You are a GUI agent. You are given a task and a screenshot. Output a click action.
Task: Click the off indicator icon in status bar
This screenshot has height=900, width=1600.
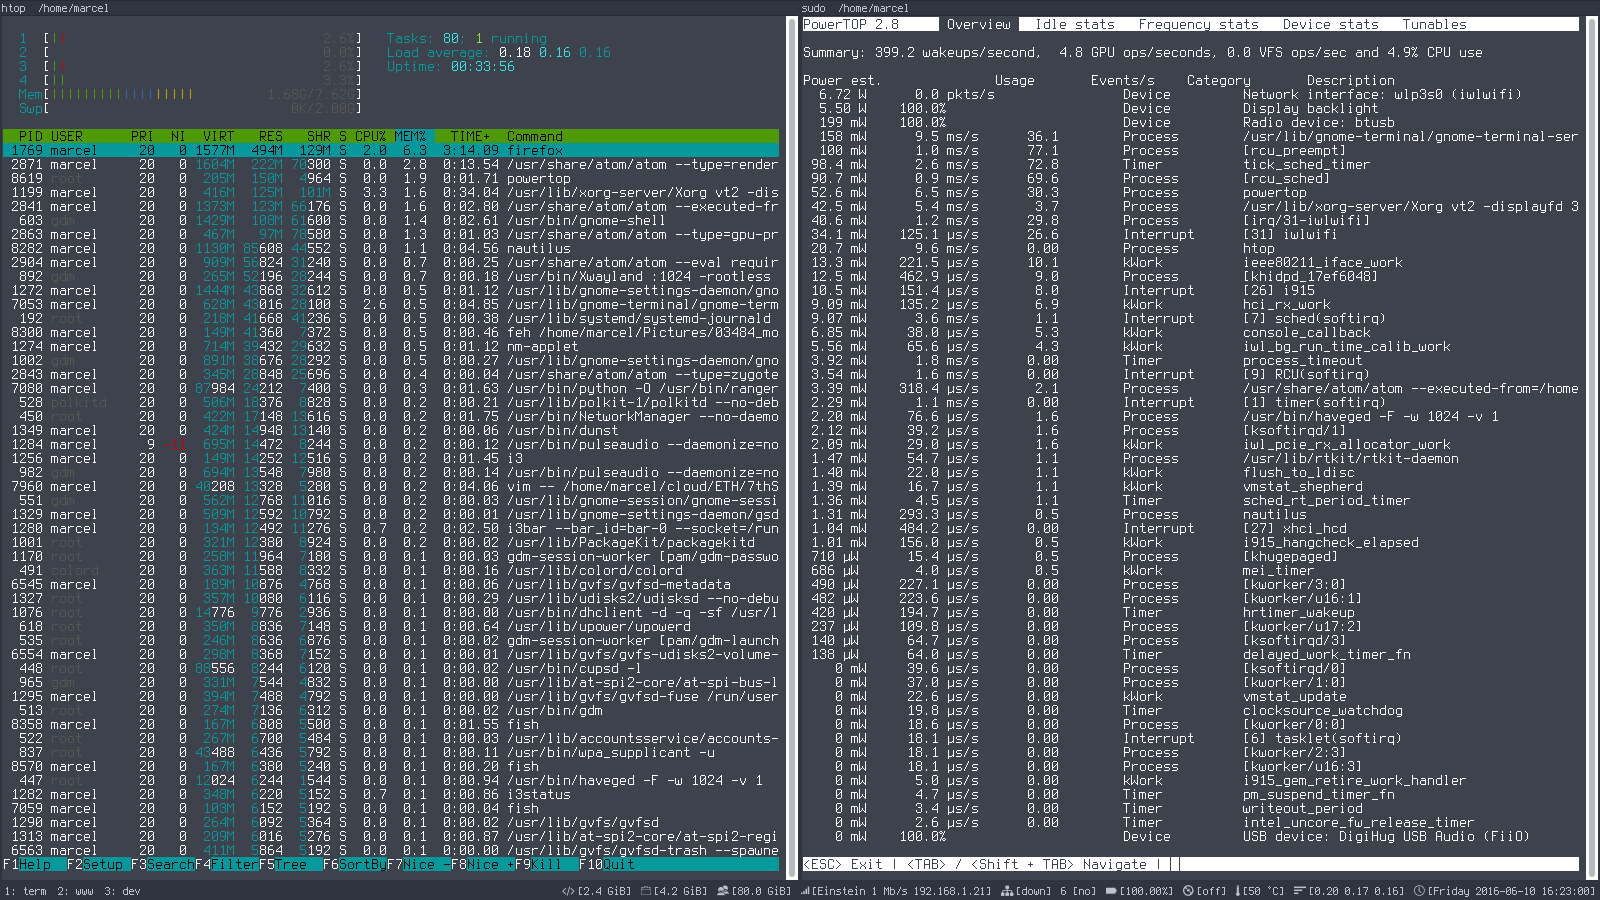1188,891
